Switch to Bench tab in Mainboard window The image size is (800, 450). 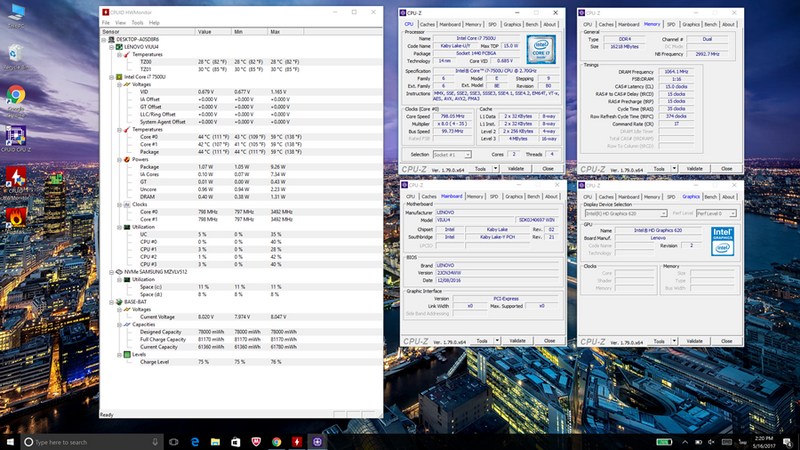tap(533, 196)
